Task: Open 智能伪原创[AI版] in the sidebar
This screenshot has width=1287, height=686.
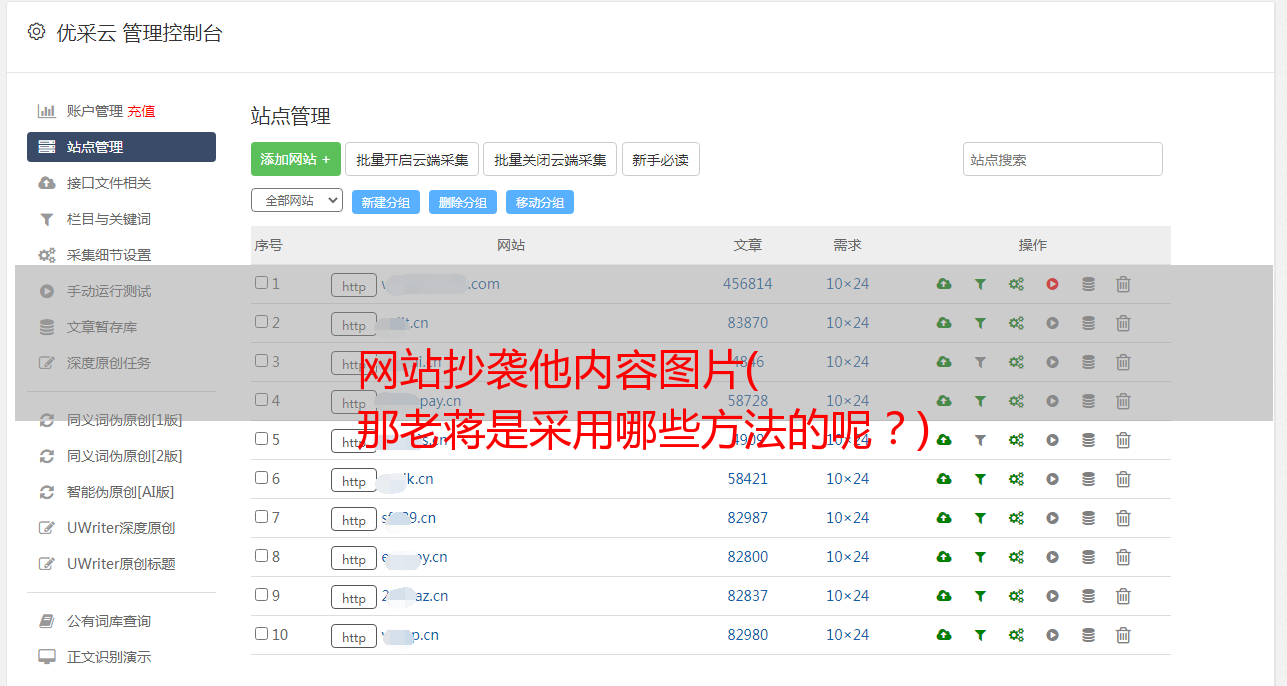Action: (x=121, y=492)
